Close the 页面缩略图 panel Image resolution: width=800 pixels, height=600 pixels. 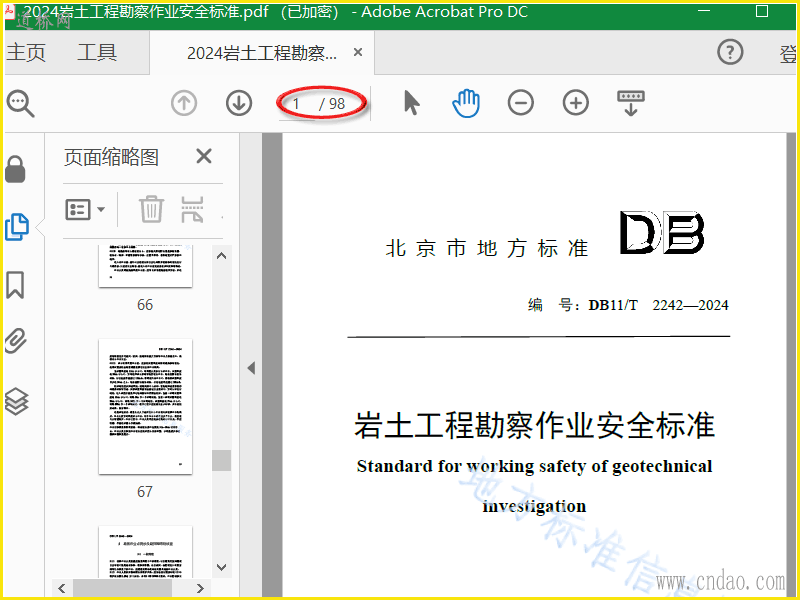coord(204,156)
